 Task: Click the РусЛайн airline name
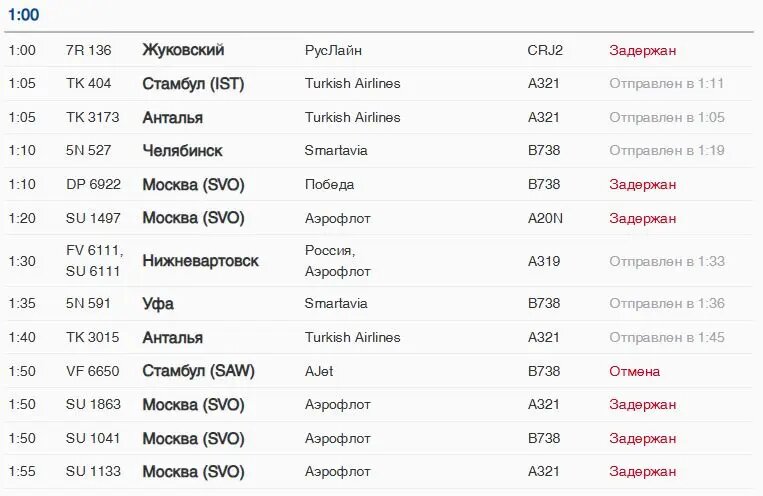(x=333, y=50)
